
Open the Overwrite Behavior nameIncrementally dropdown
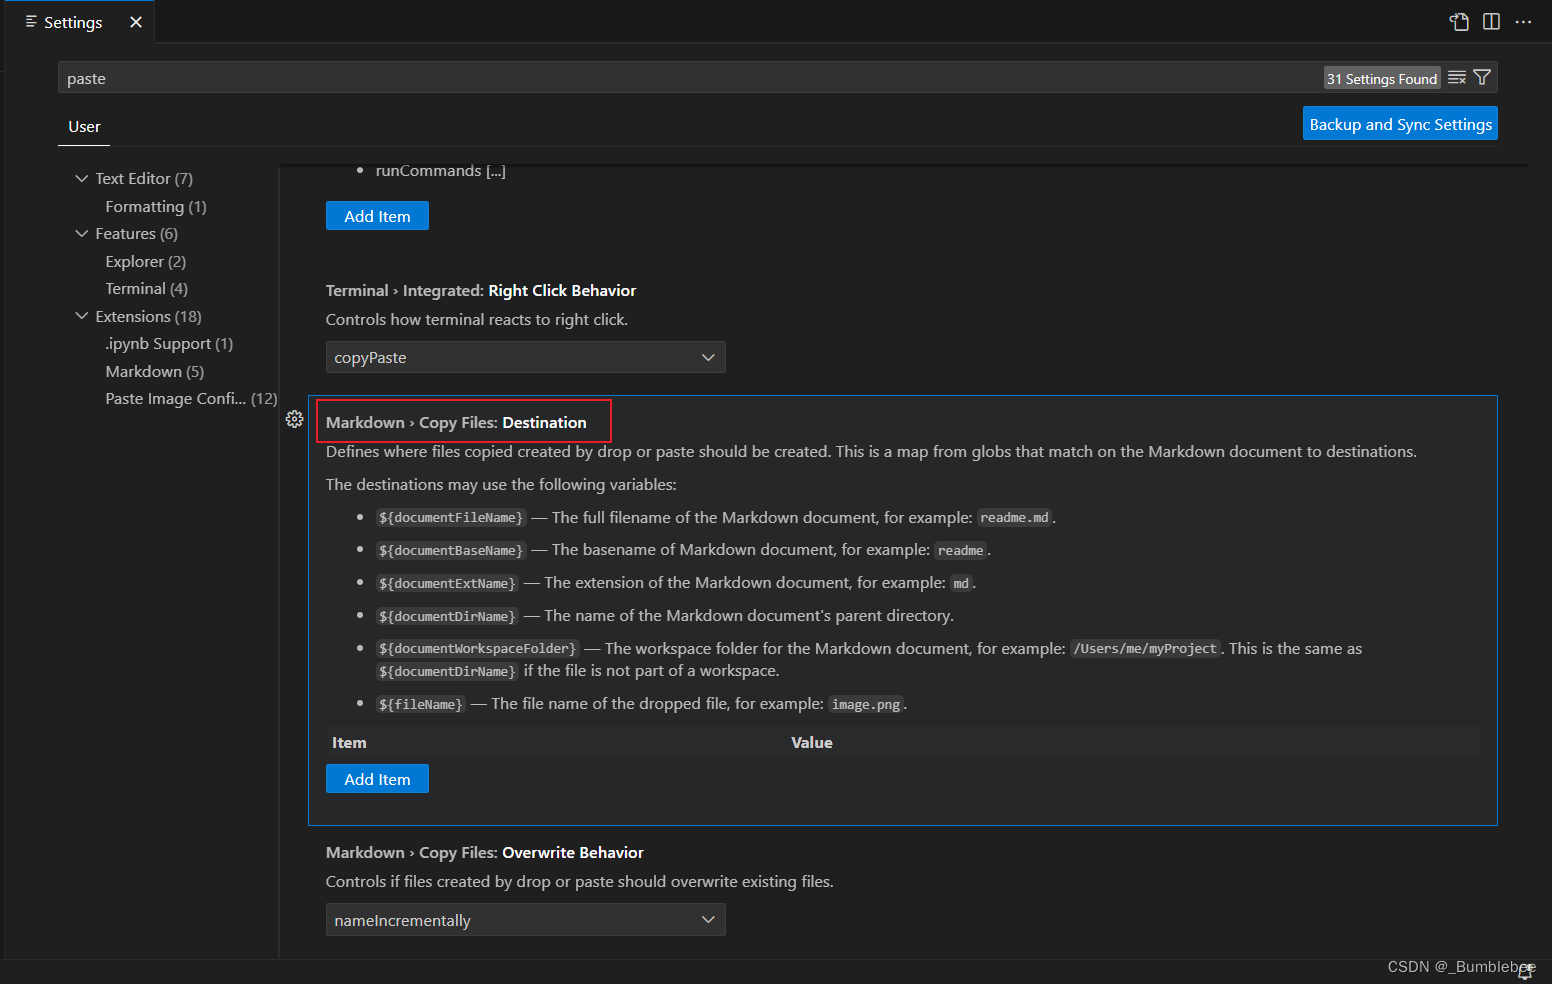click(x=525, y=919)
